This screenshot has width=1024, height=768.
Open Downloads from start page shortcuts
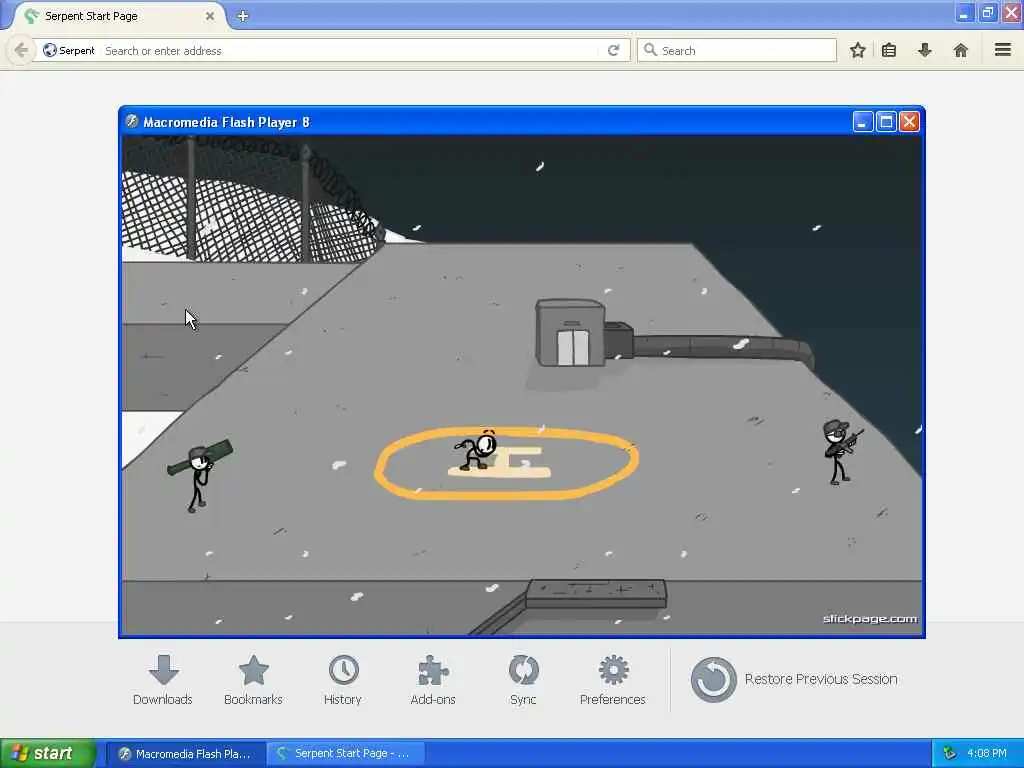point(163,680)
